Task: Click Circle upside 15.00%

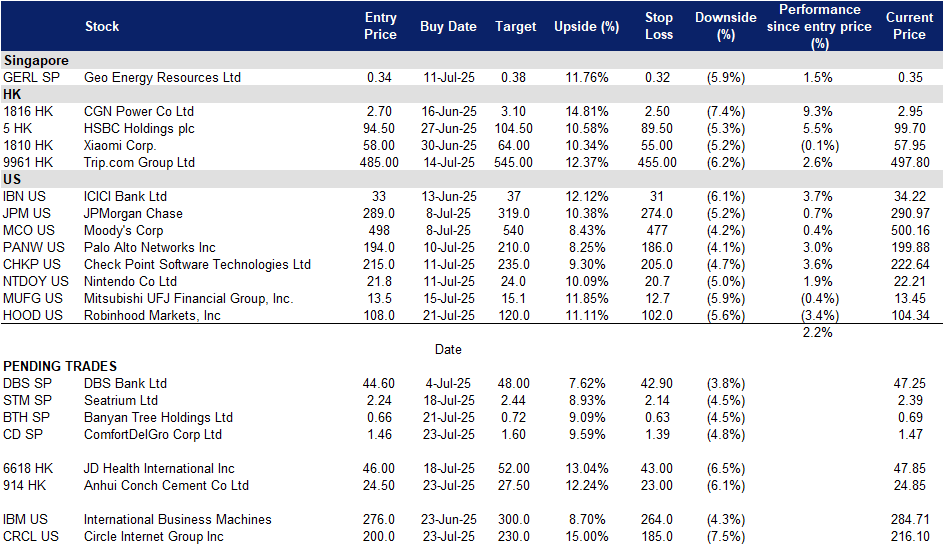Action: [x=586, y=537]
